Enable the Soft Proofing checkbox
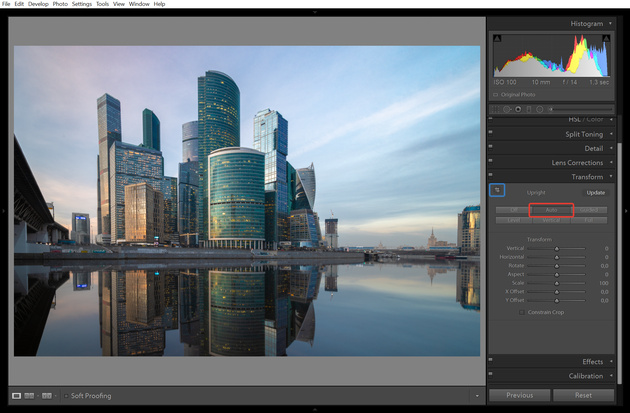The height and width of the screenshot is (413, 630). [x=66, y=396]
